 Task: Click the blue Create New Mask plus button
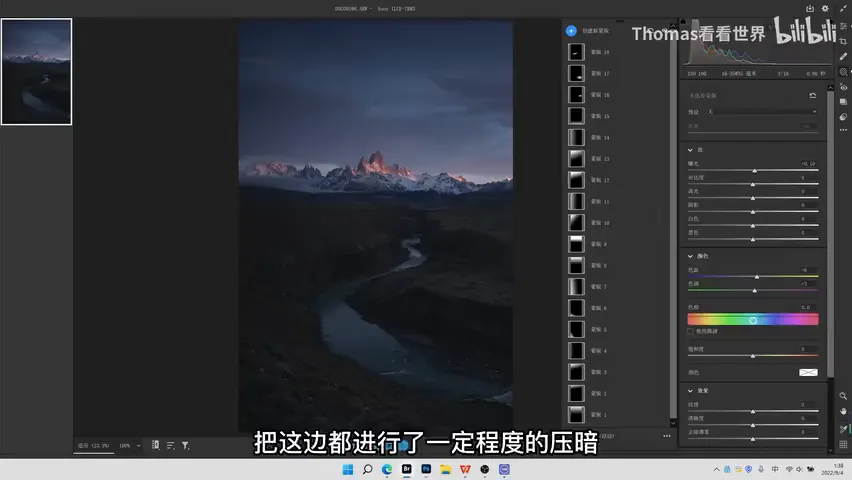(571, 30)
